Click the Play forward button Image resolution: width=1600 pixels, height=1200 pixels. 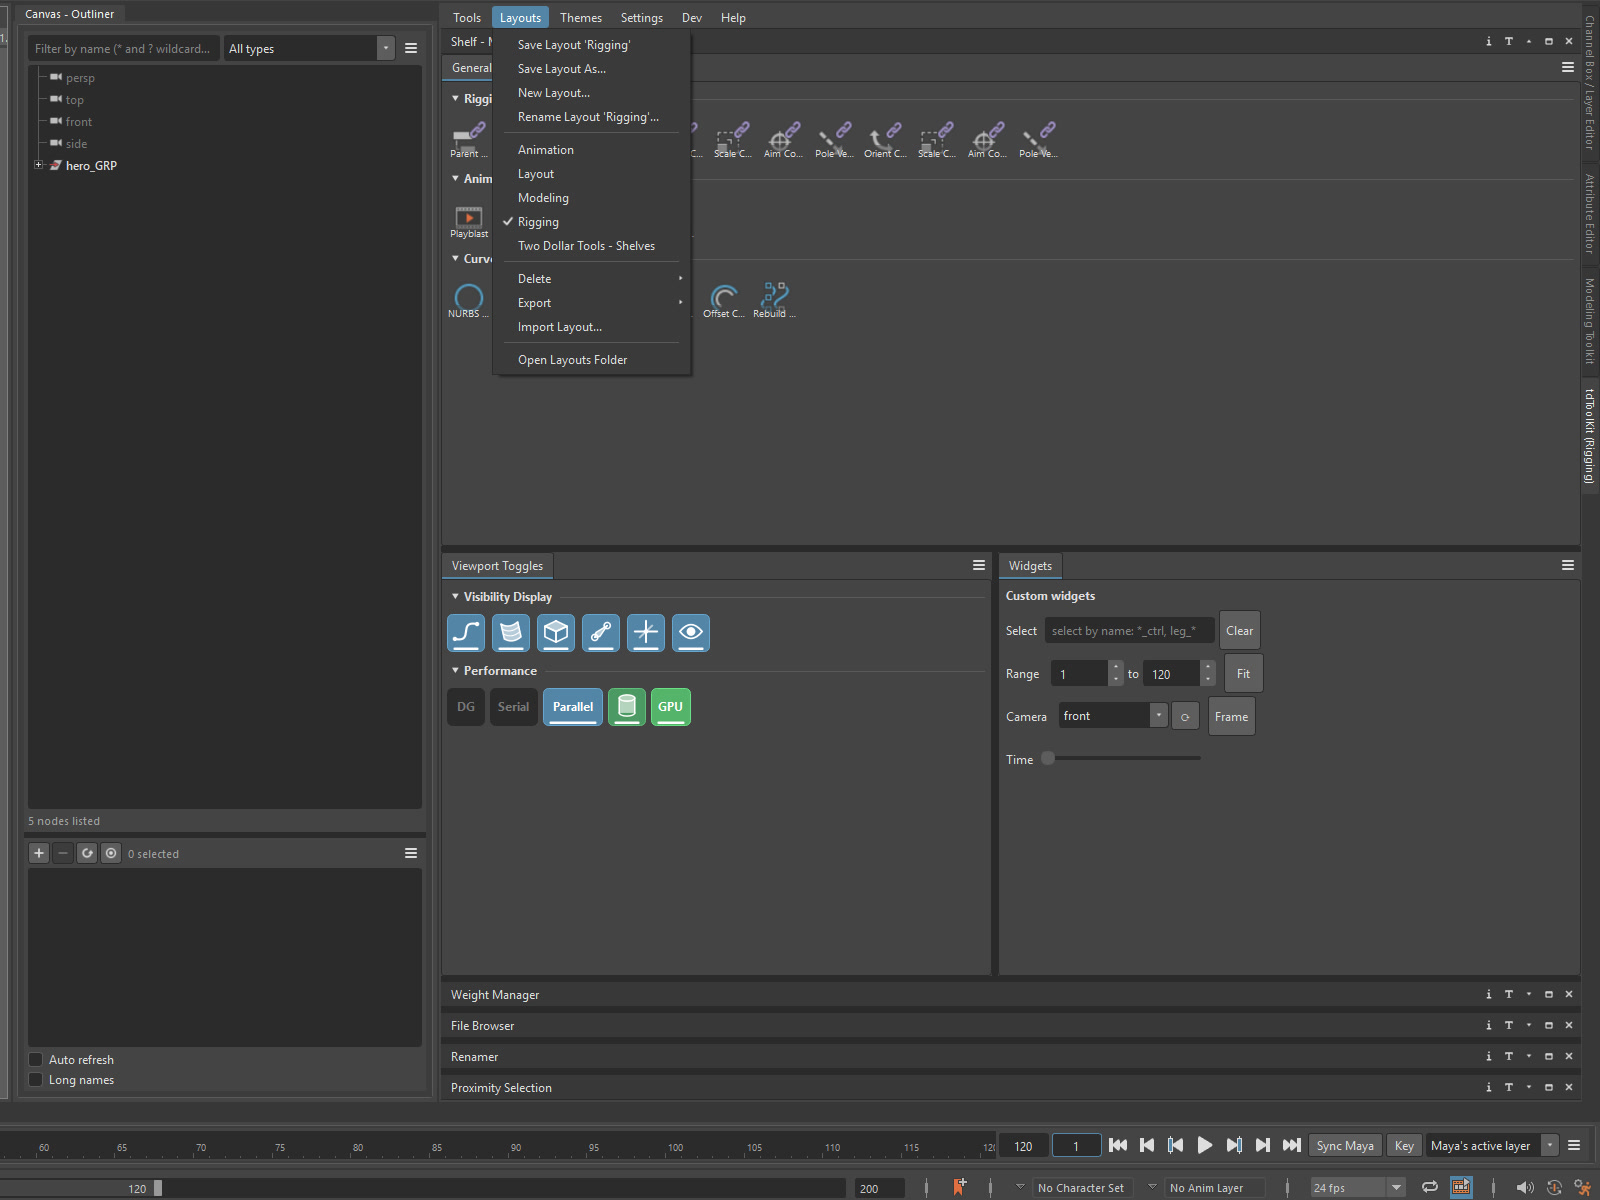coord(1205,1146)
